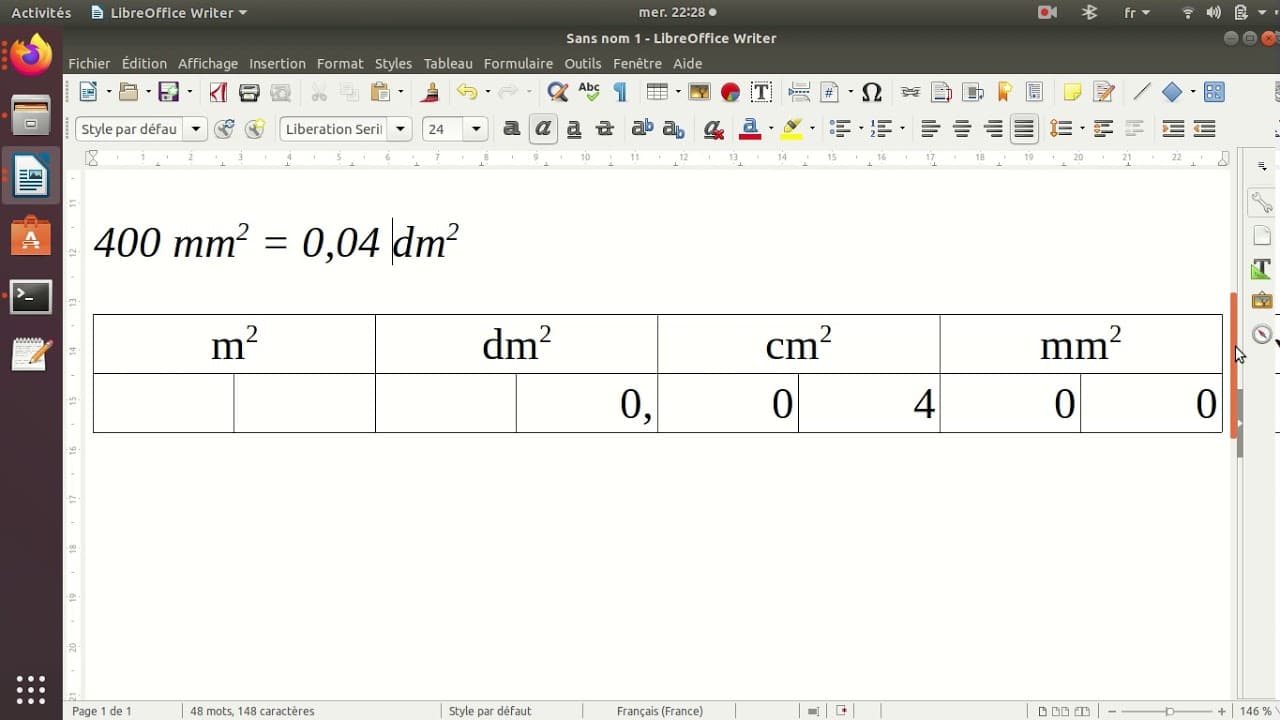Click the New Style from Selection icon
Image resolution: width=1280 pixels, height=720 pixels.
pos(255,129)
